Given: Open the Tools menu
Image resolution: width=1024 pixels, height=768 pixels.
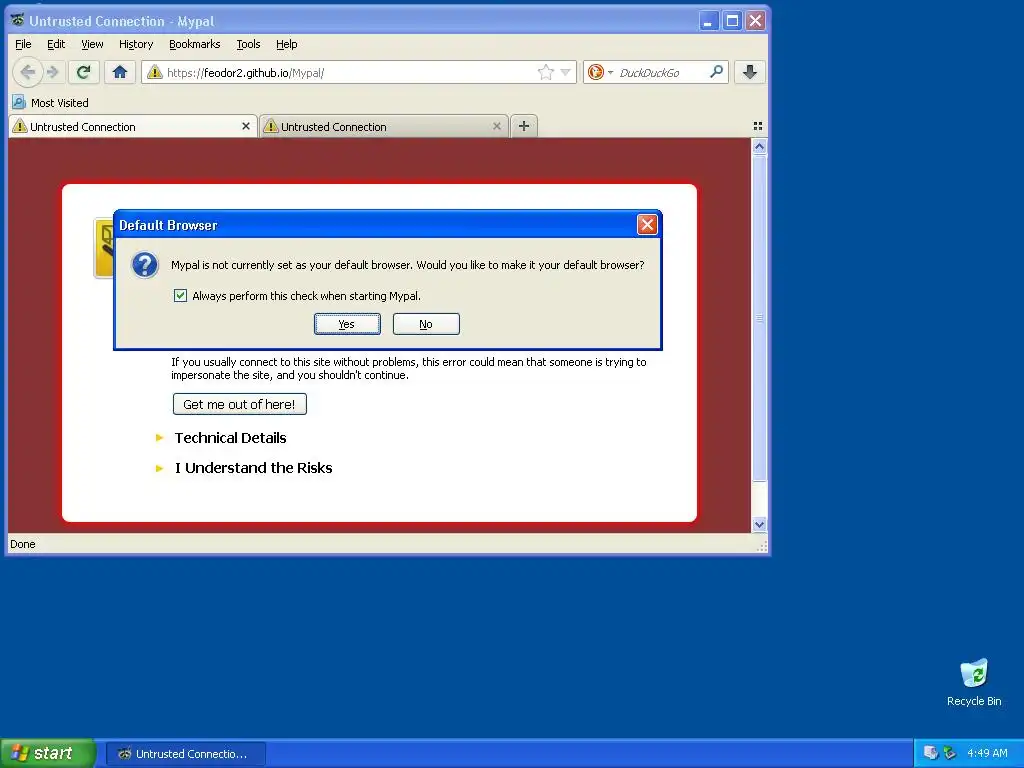Looking at the screenshot, I should (x=248, y=44).
